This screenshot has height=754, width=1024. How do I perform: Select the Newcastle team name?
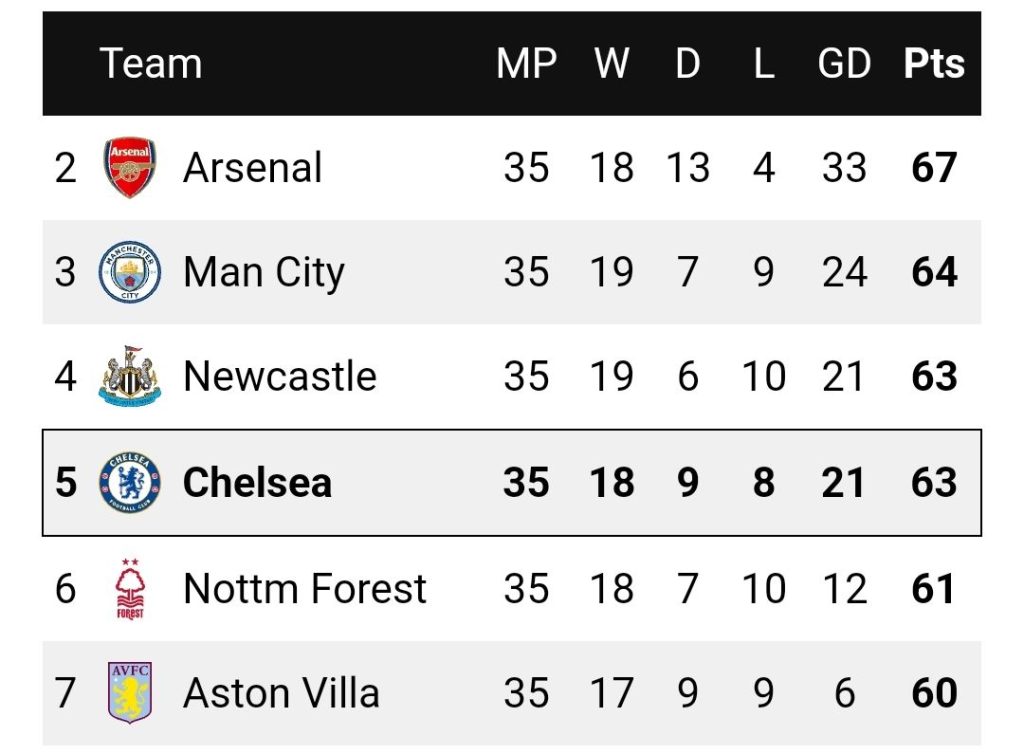tap(280, 377)
